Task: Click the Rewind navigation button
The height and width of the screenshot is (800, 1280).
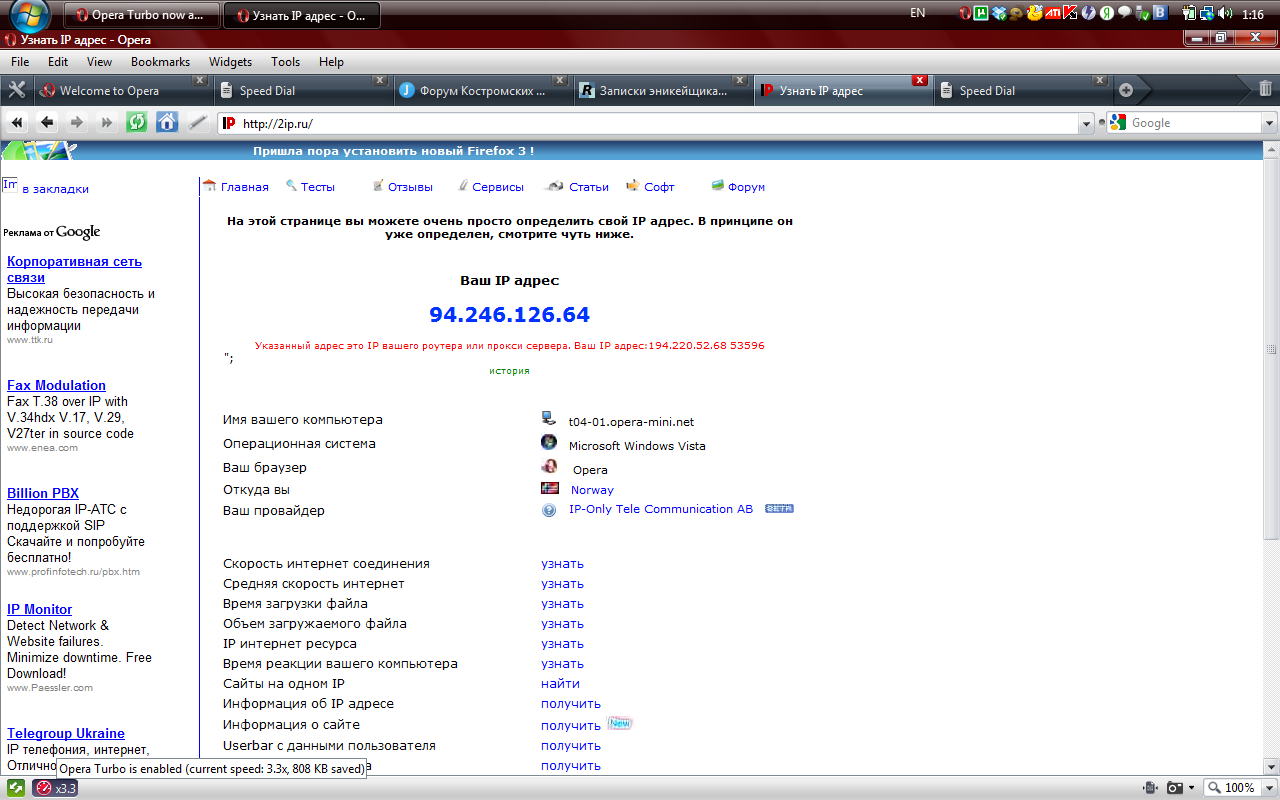Action: coord(17,122)
